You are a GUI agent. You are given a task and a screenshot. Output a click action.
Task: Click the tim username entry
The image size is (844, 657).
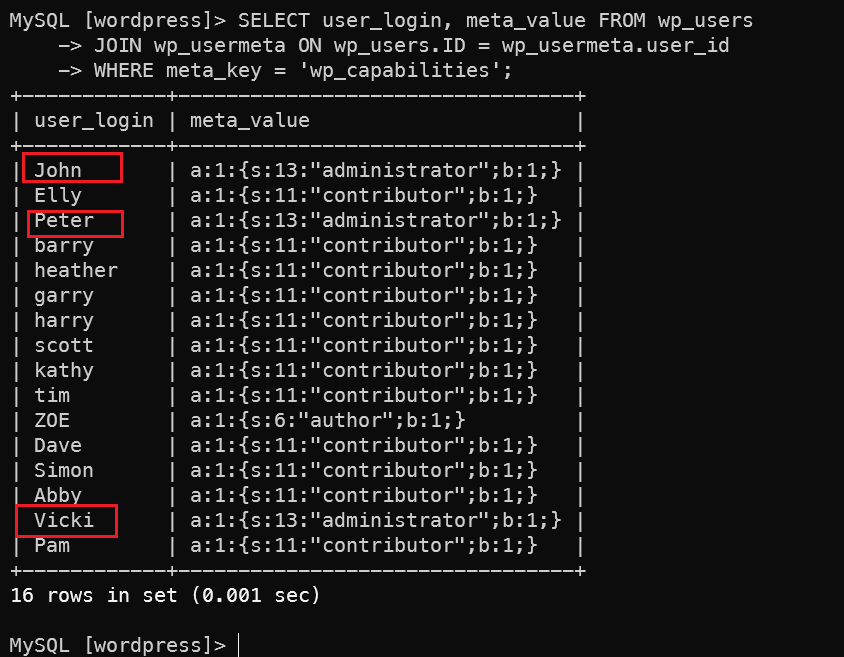[52, 395]
